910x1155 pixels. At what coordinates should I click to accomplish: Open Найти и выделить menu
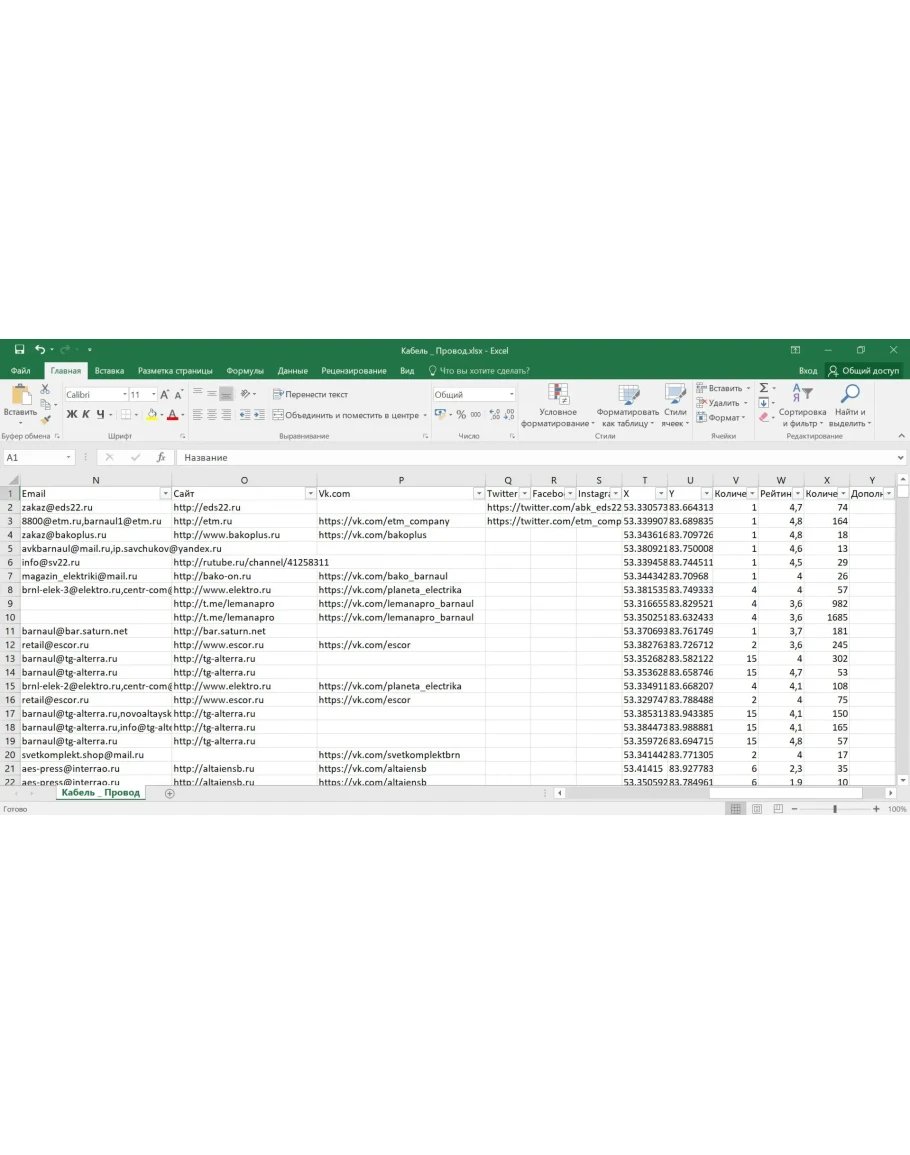[x=849, y=405]
